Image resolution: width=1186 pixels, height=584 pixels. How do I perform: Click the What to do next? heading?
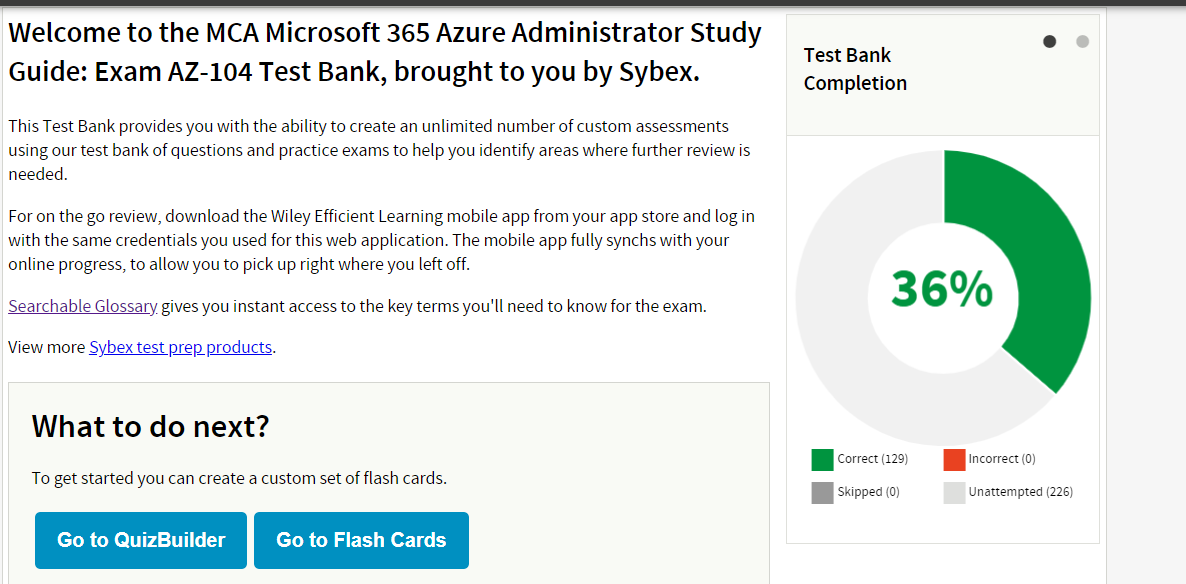[x=151, y=427]
